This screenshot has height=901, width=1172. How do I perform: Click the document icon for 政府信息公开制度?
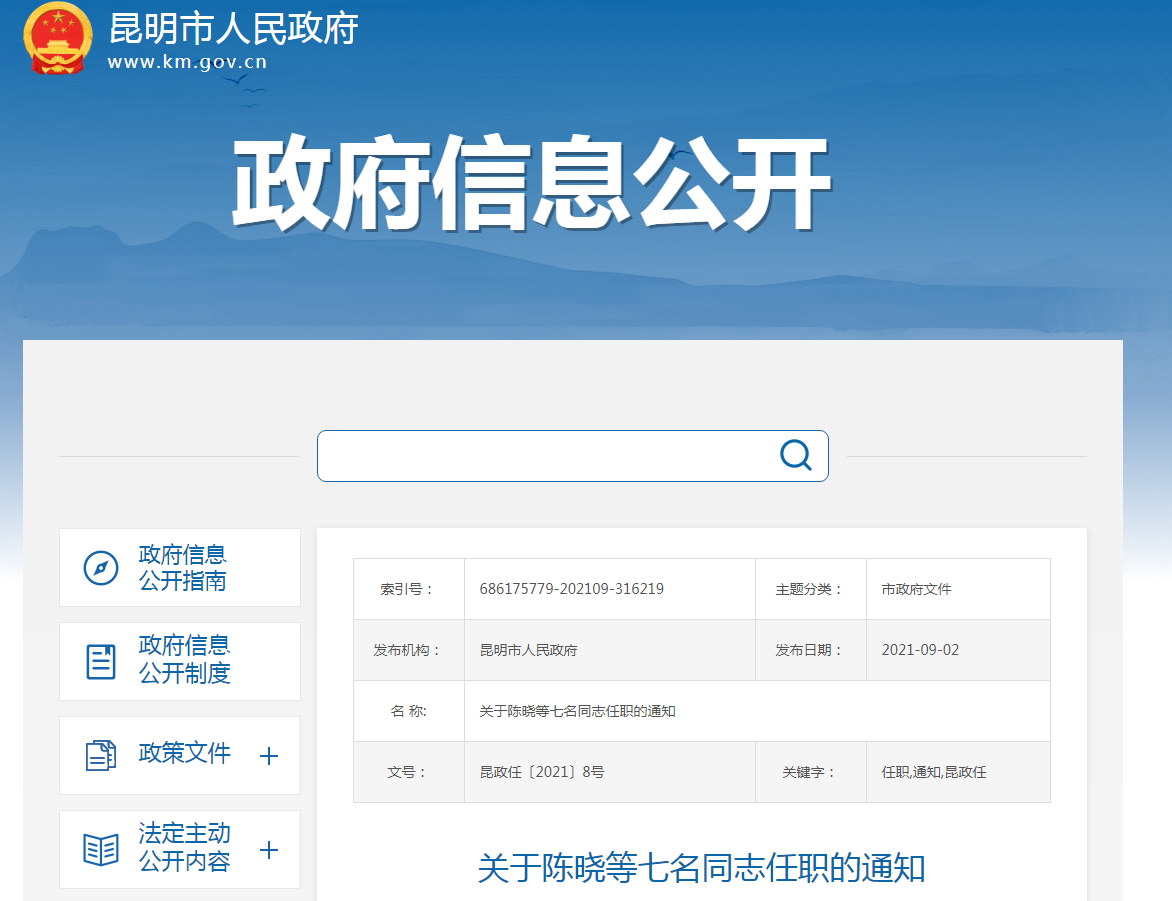click(x=100, y=661)
